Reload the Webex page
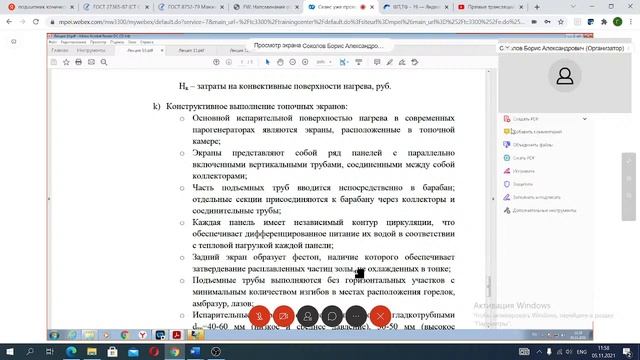The image size is (640, 360). pyautogui.click(x=36, y=22)
